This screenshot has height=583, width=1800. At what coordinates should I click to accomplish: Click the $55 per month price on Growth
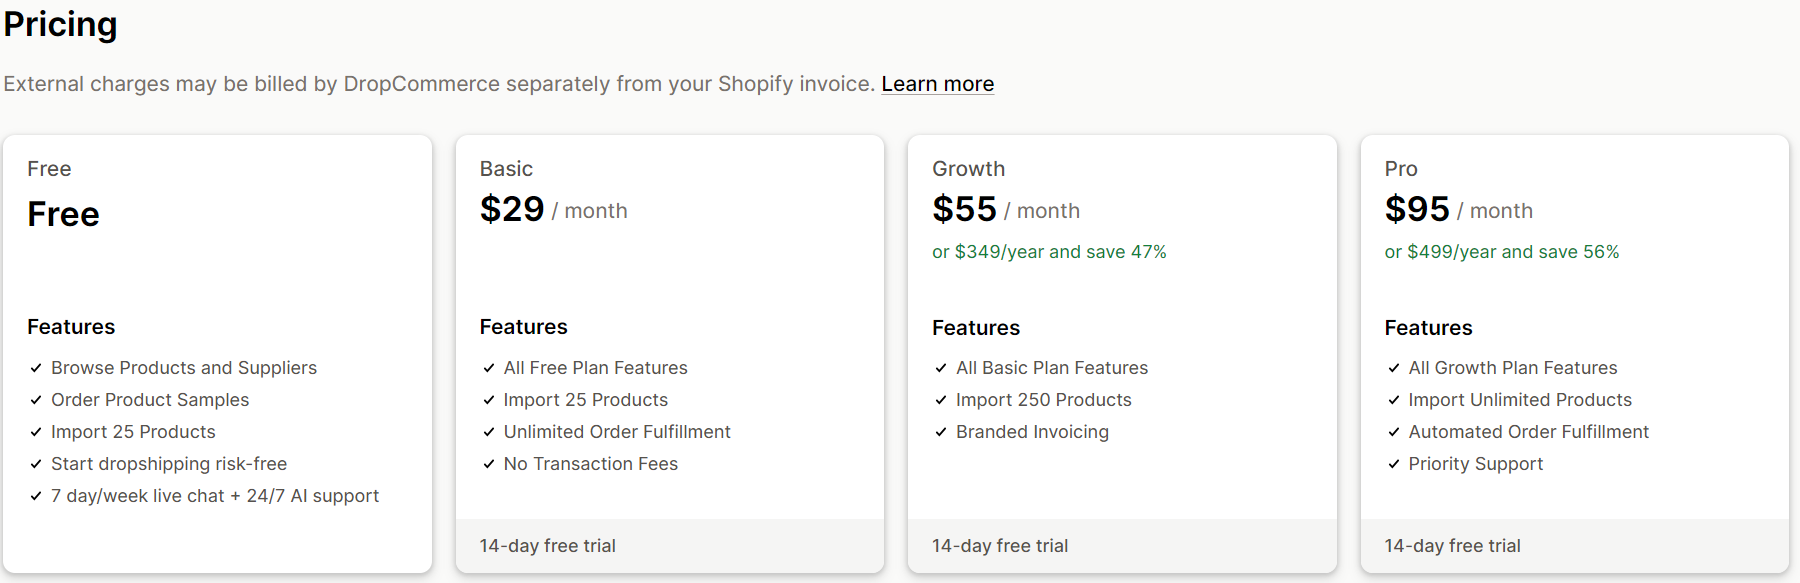965,209
